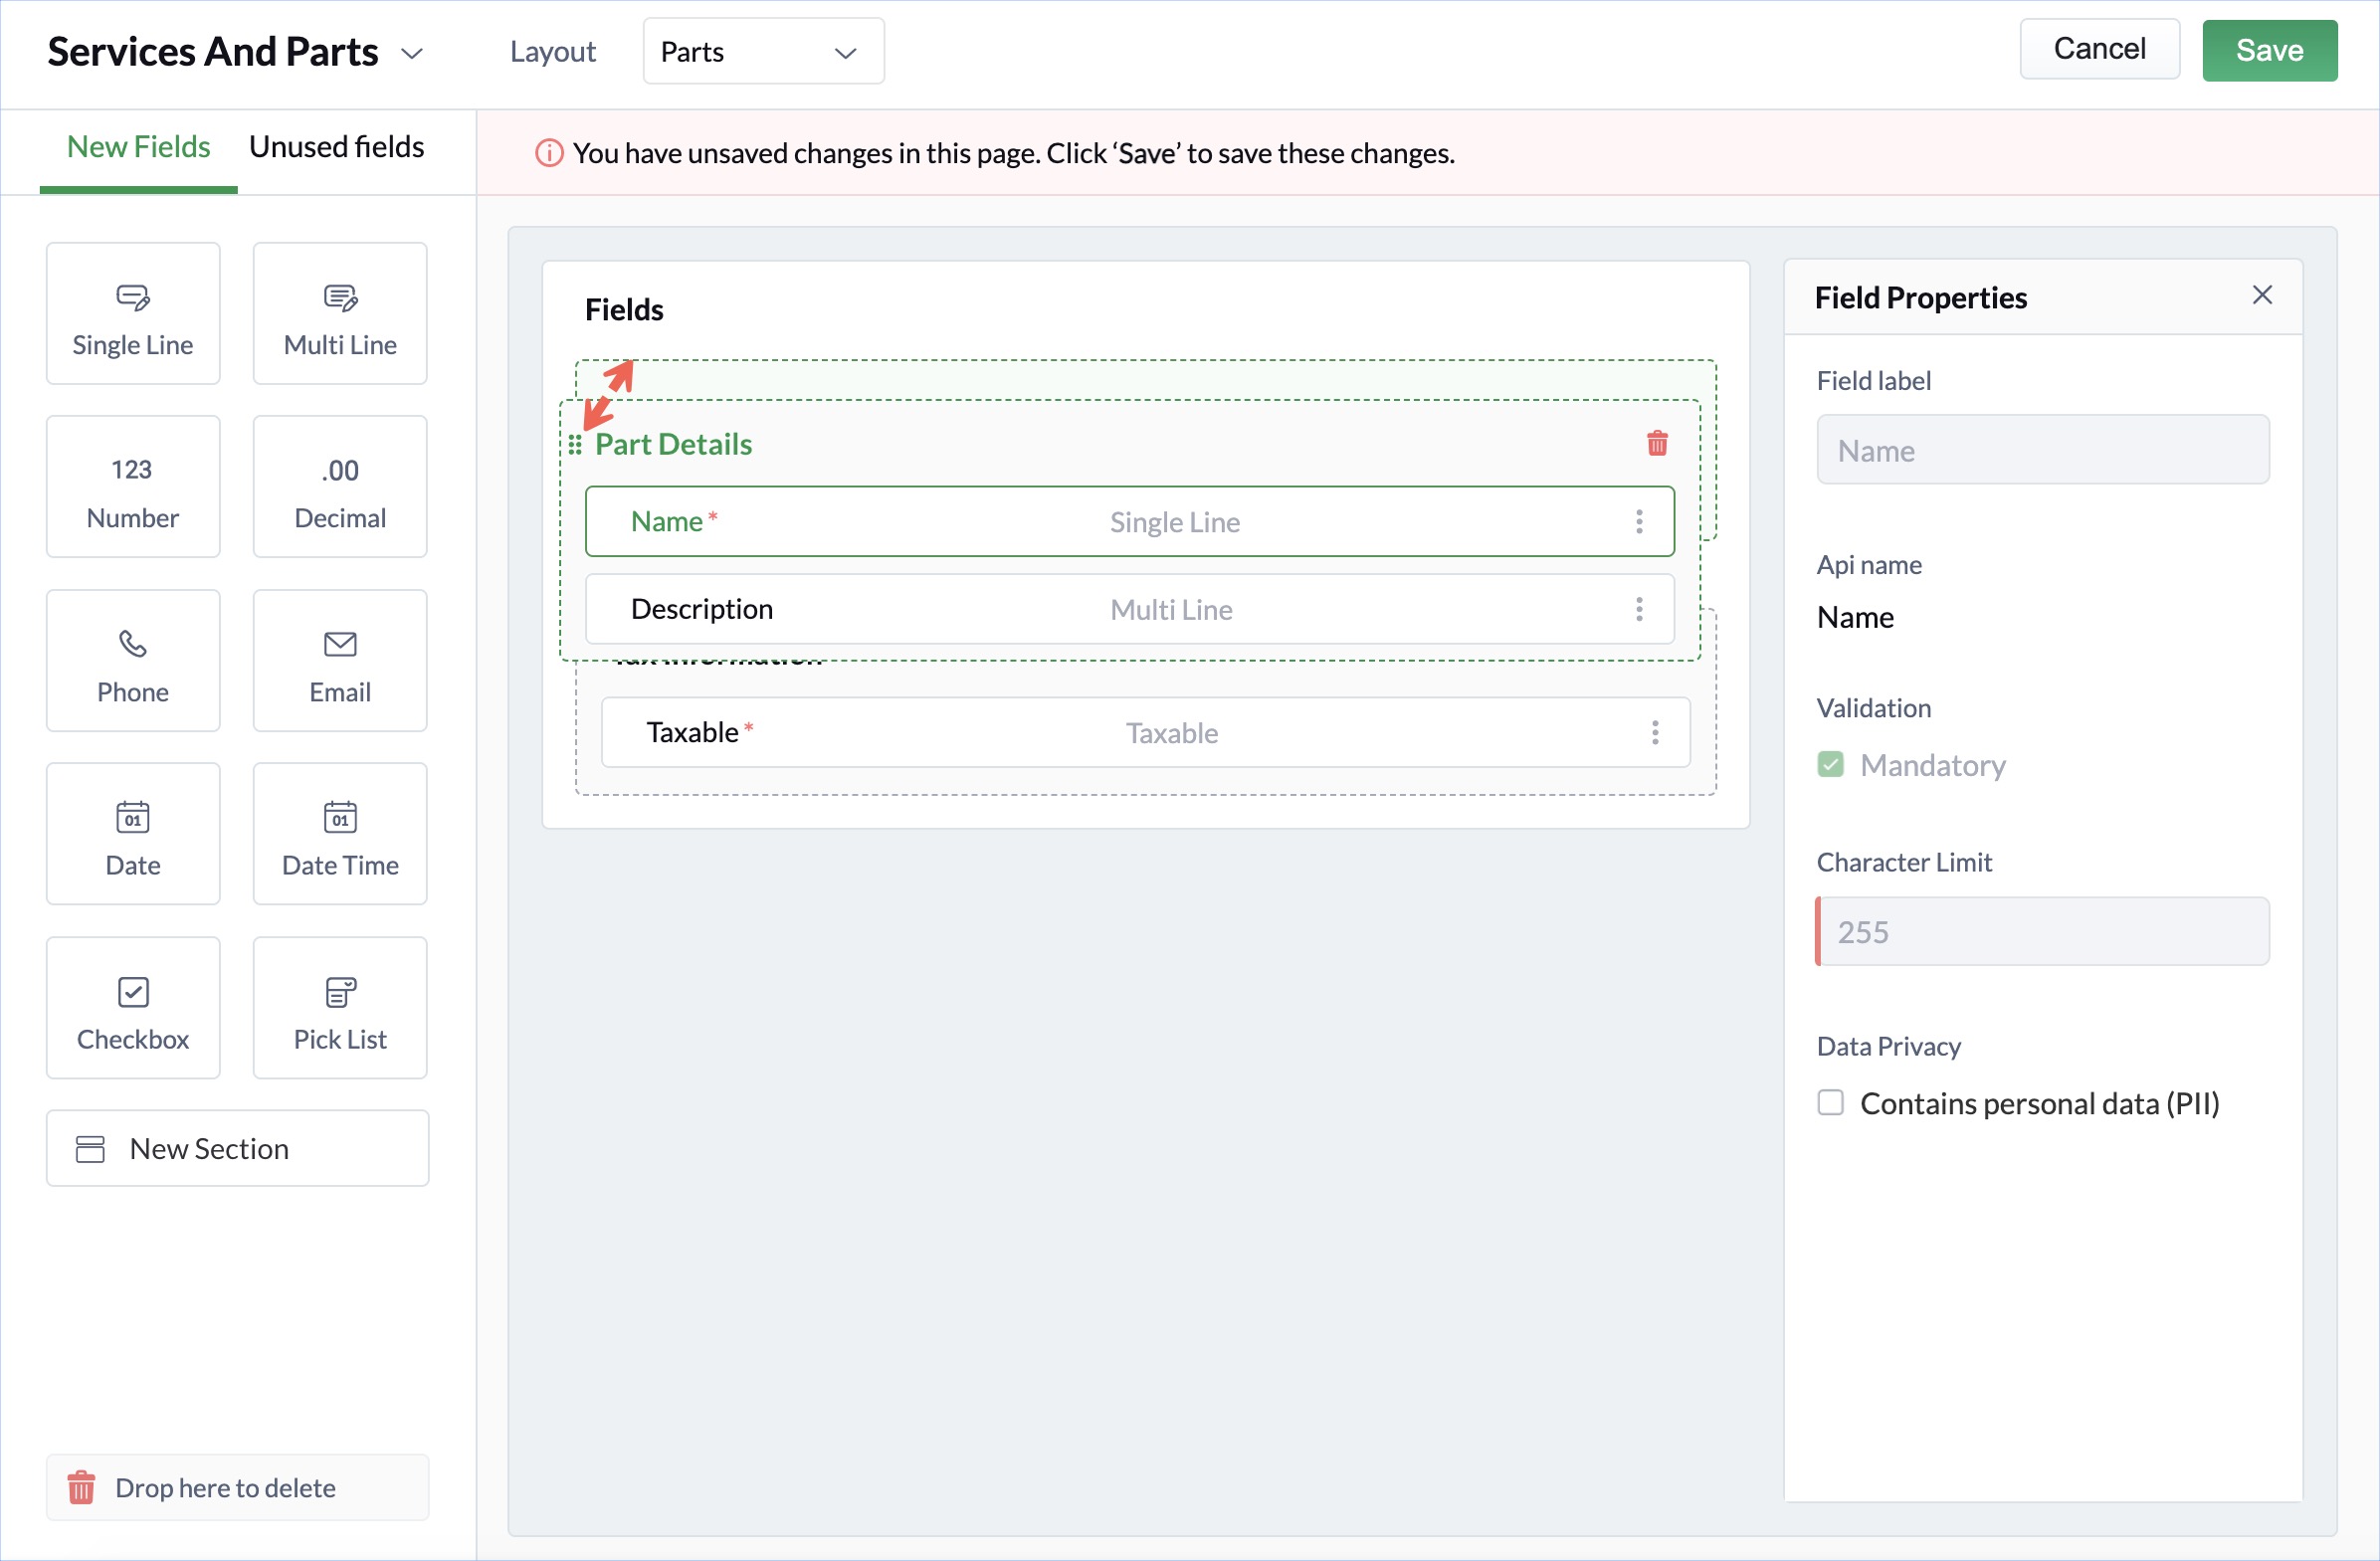Choose the Email field type icon

point(340,644)
